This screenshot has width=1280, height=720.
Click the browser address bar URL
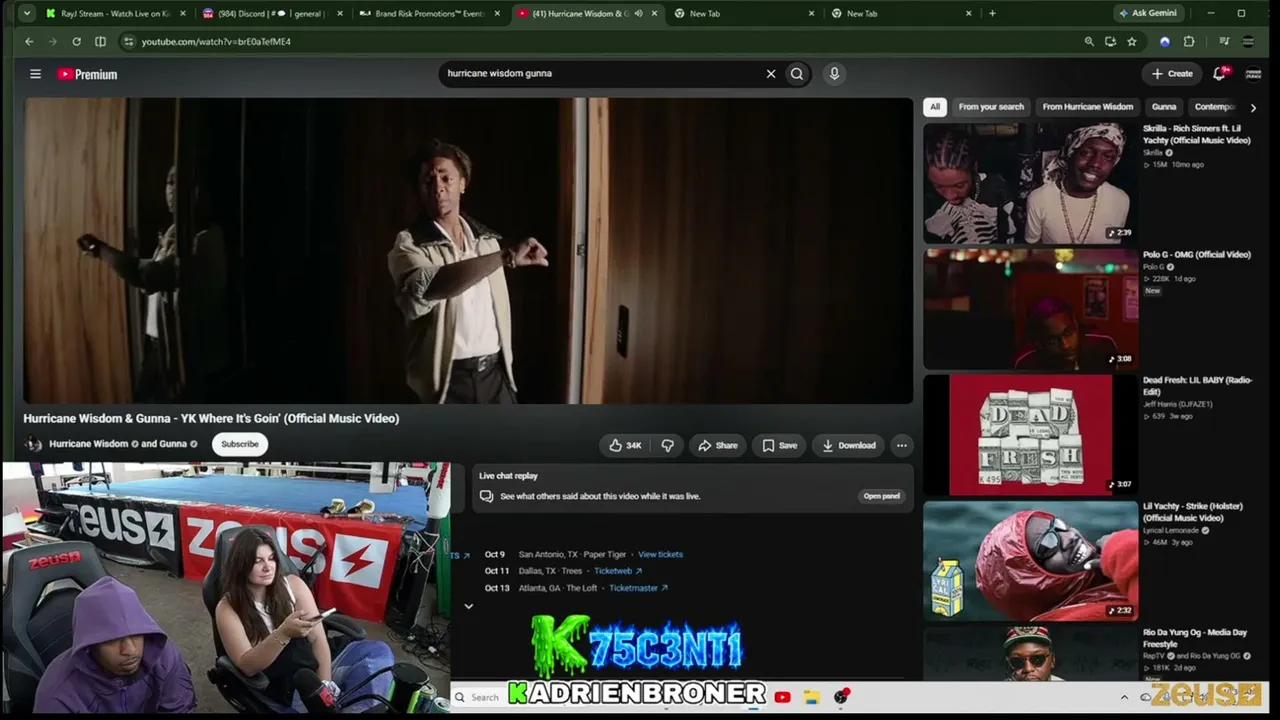click(x=216, y=42)
